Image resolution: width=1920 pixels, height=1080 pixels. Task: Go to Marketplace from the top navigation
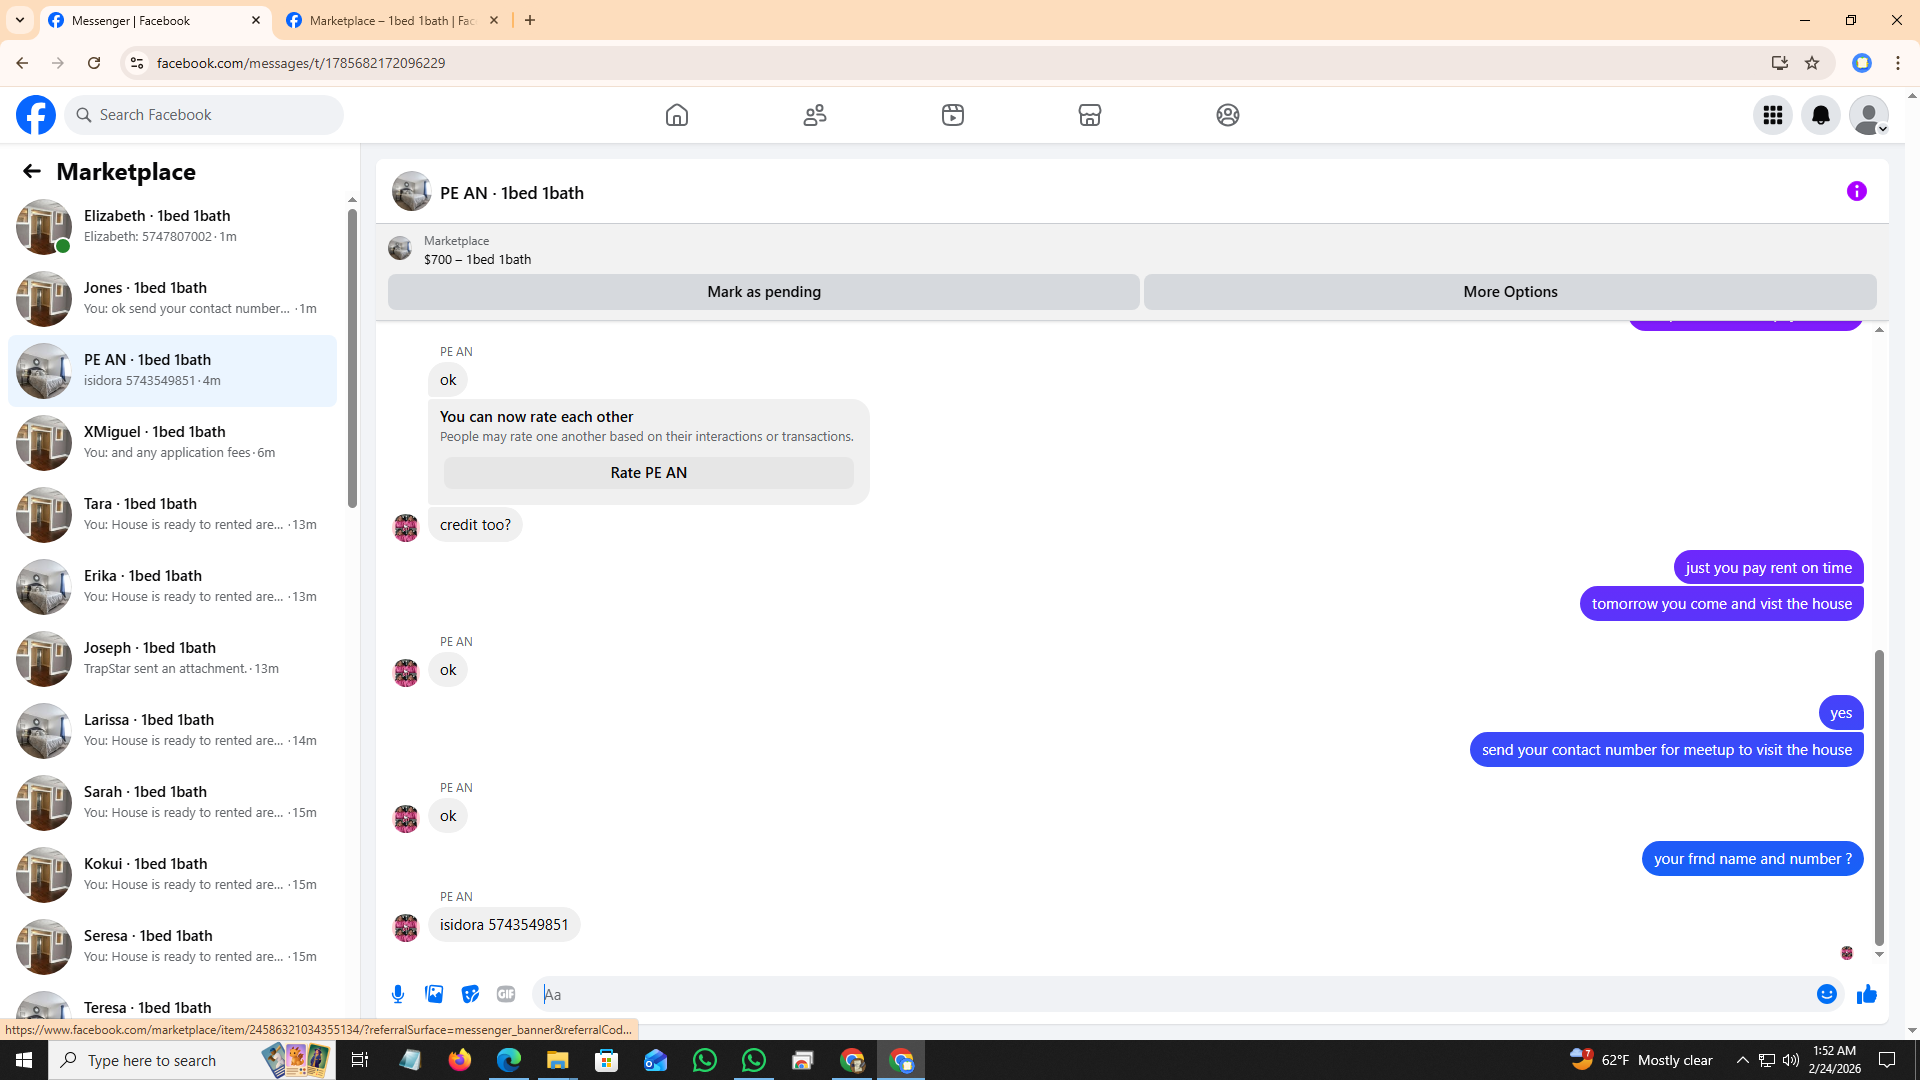1089,115
